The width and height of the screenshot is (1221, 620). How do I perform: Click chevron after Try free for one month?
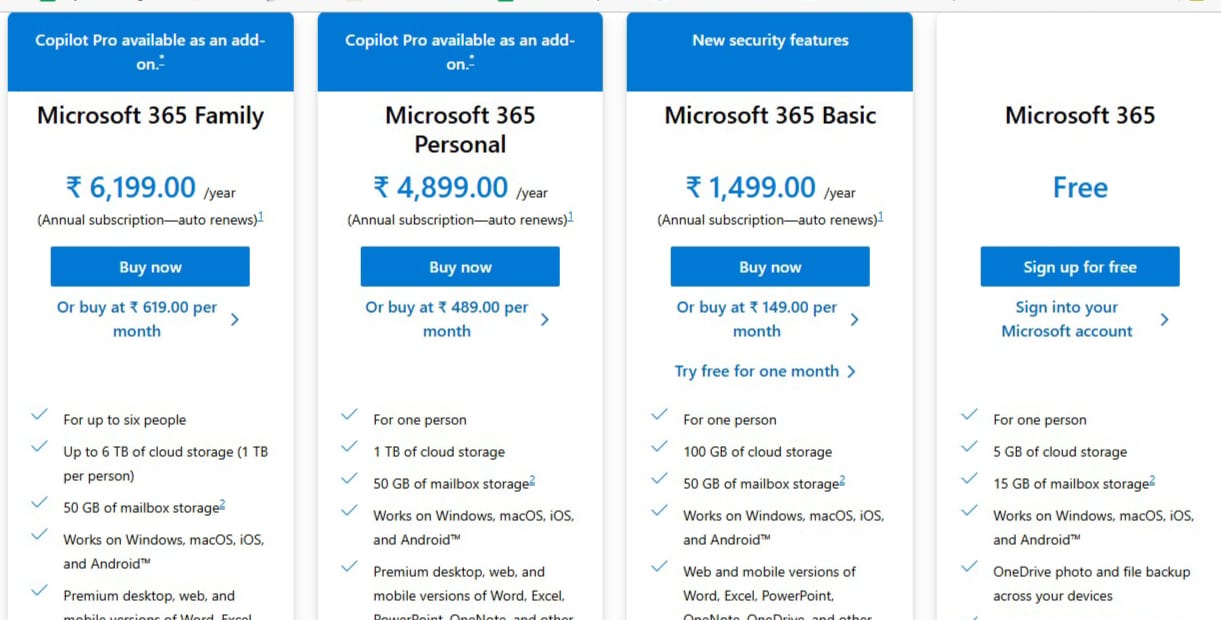click(x=852, y=371)
